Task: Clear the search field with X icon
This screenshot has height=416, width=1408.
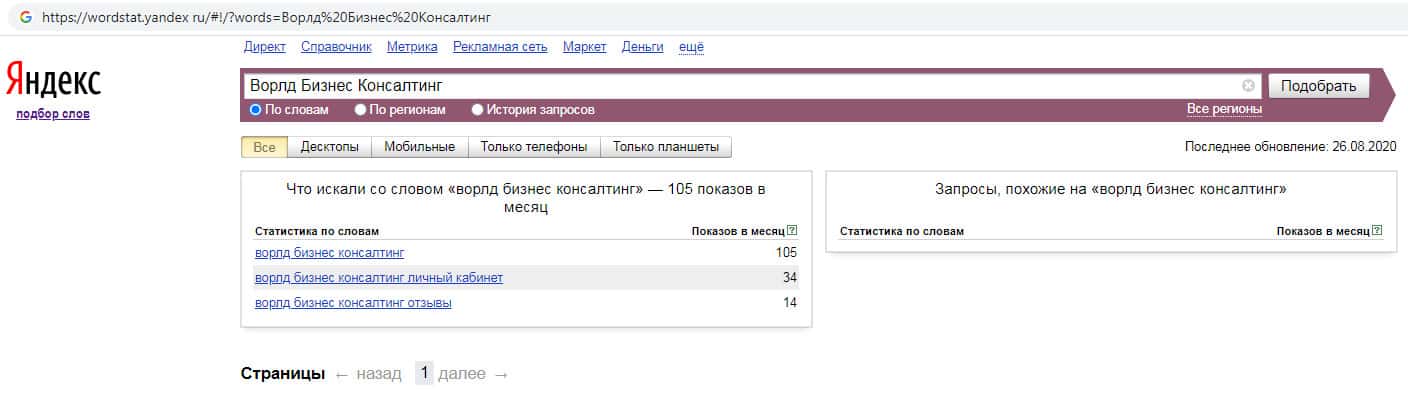Action: point(1248,86)
